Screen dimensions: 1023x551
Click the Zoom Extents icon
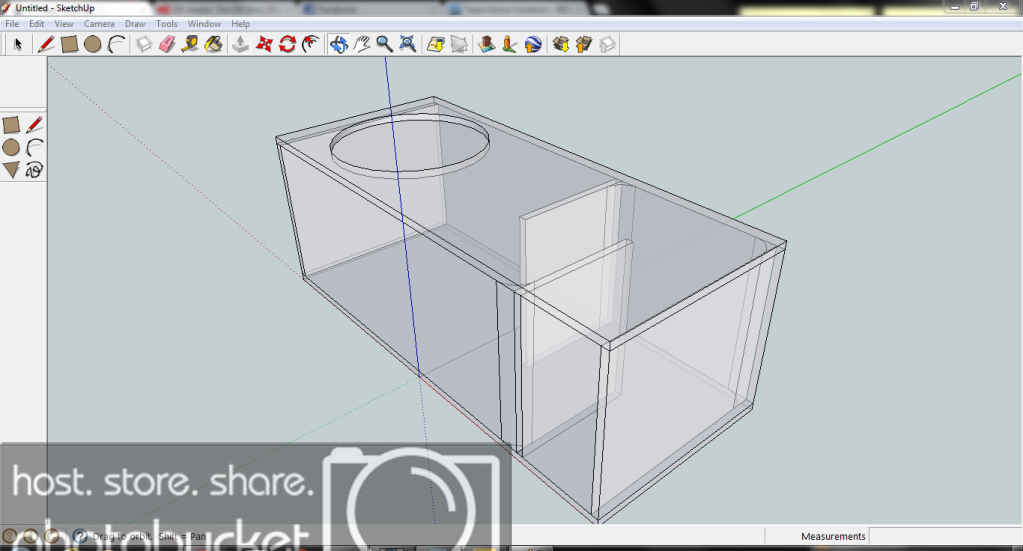tap(408, 44)
